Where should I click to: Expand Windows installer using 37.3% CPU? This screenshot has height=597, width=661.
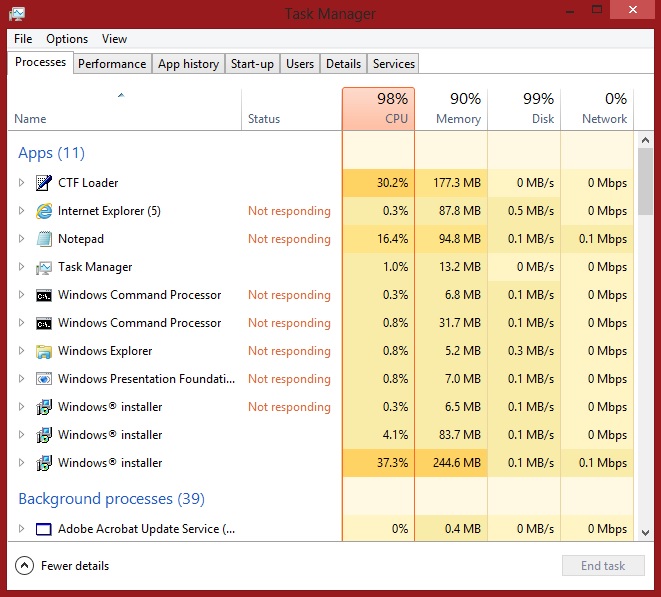coord(21,463)
